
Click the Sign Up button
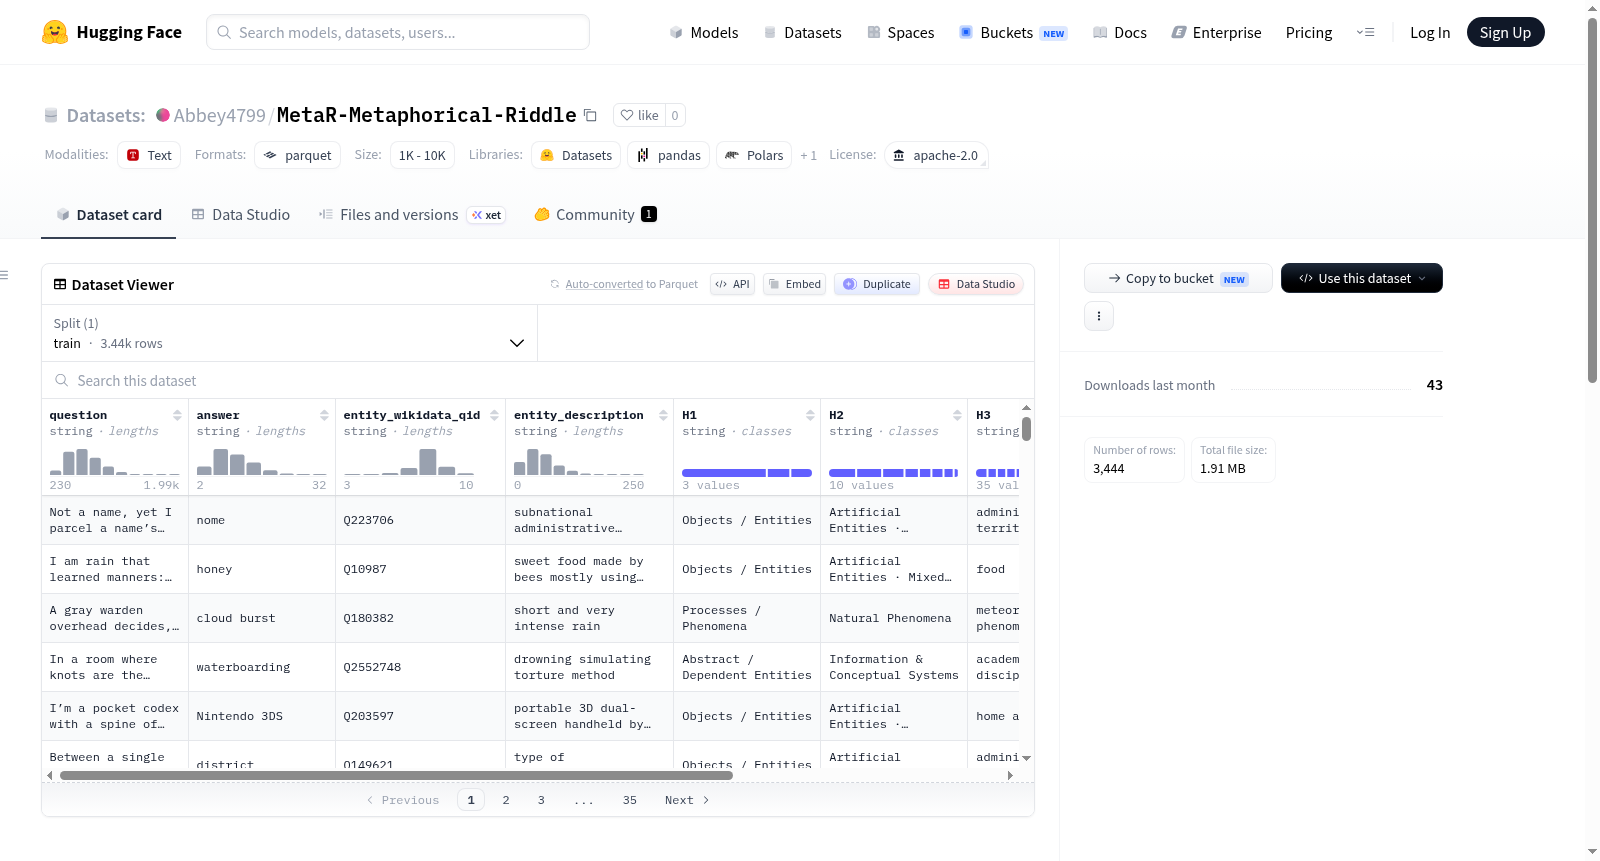1505,32
